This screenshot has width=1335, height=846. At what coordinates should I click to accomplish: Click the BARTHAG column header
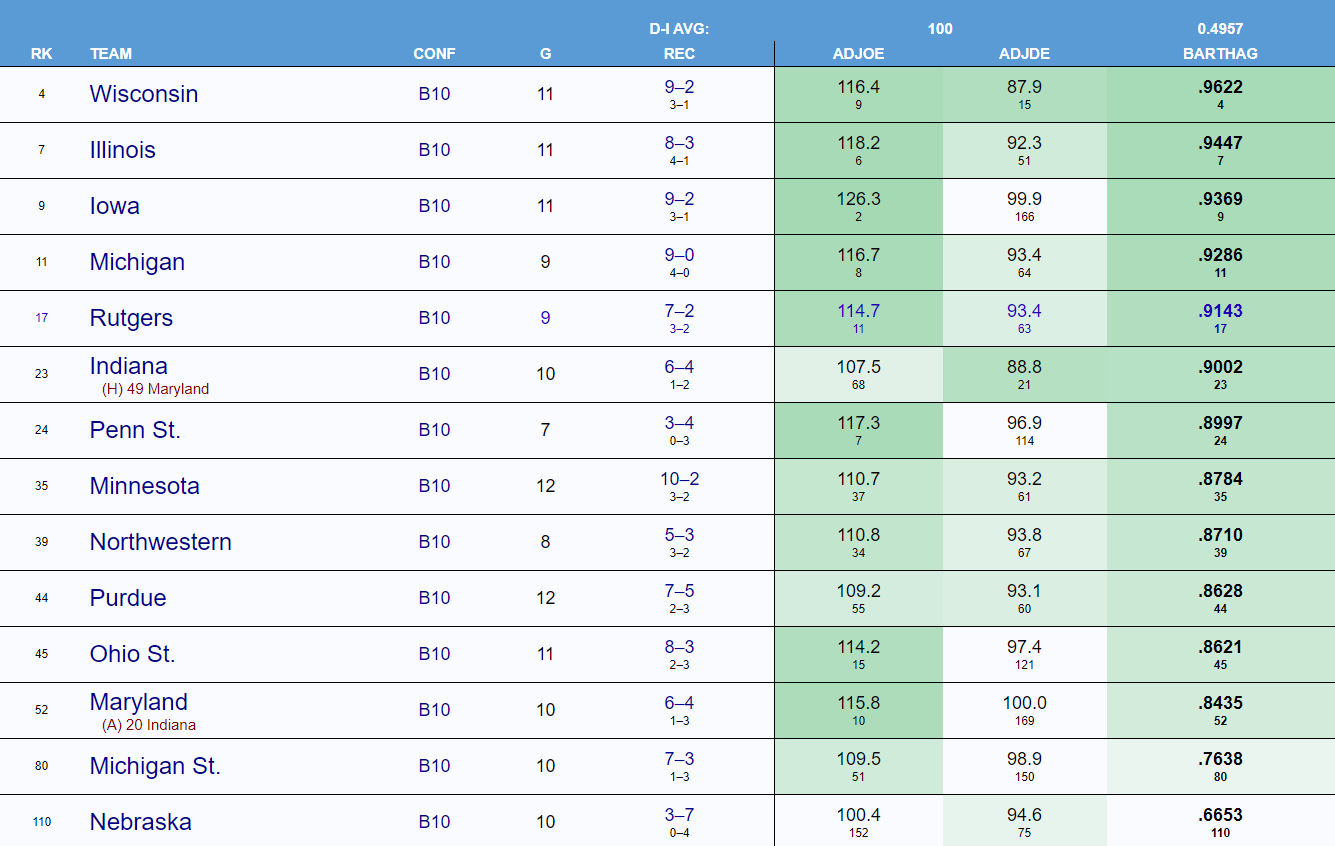1220,54
